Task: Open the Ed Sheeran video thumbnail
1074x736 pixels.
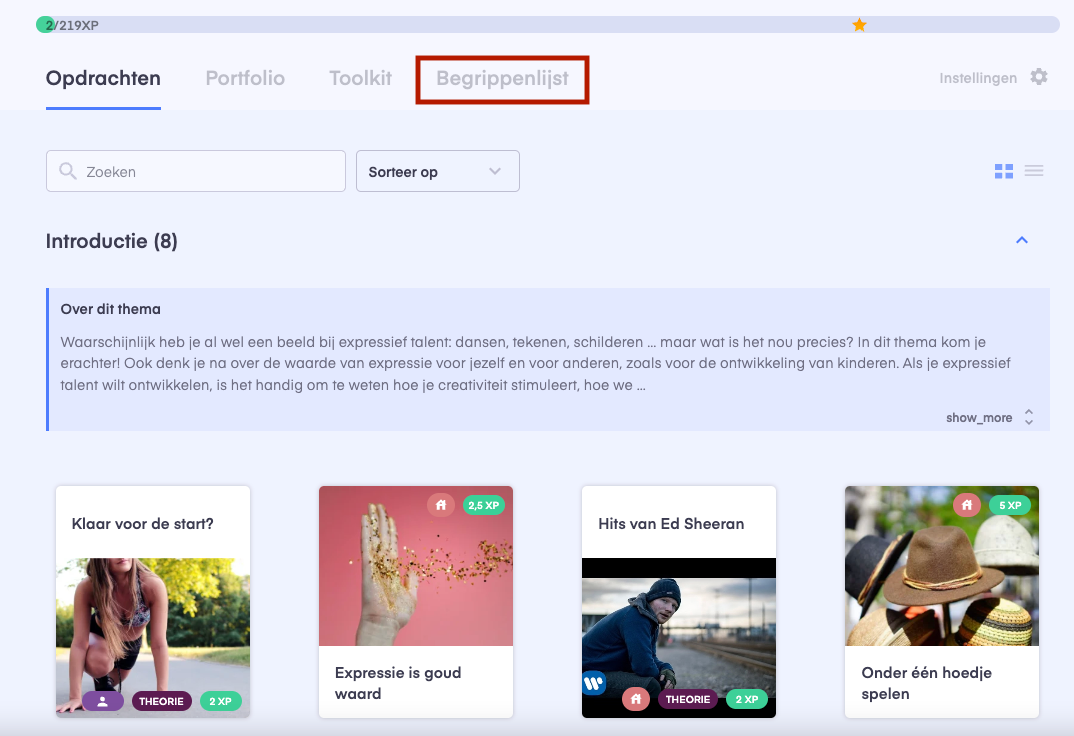Action: [679, 638]
